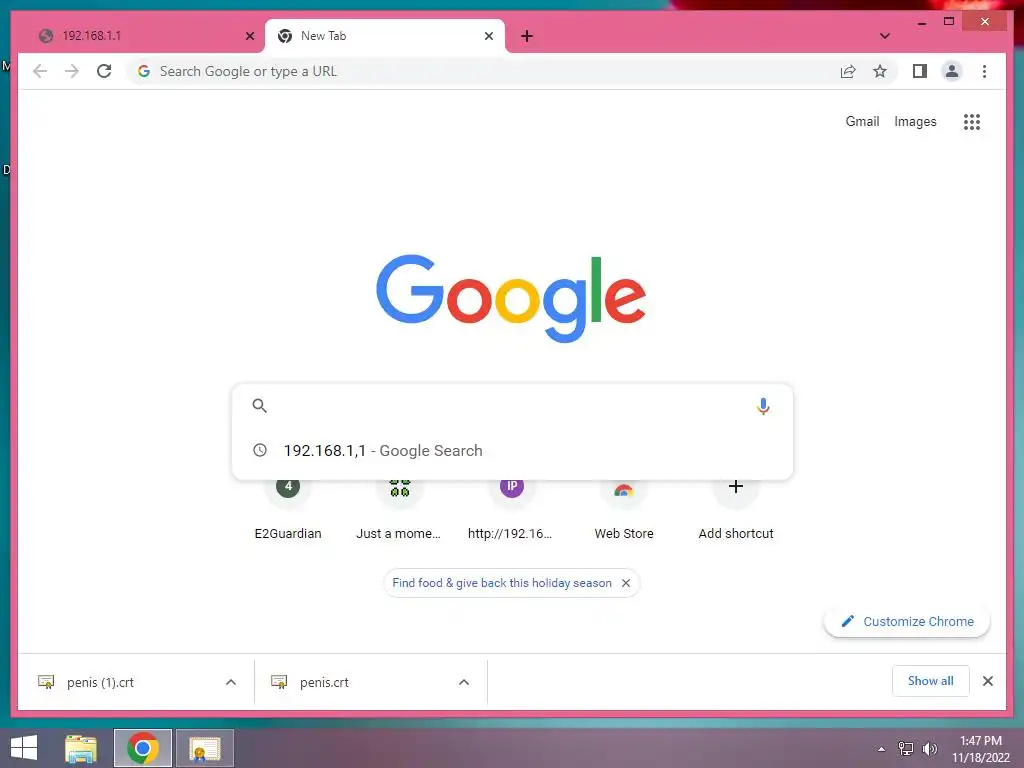
Task: Add shortcut with plus tile
Action: click(736, 509)
